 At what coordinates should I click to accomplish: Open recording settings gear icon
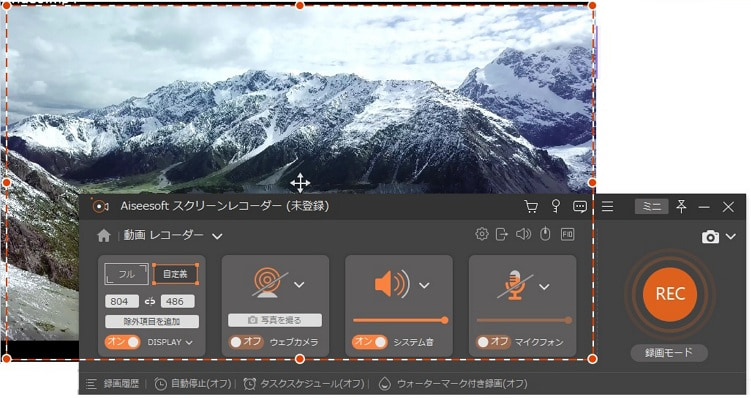[x=481, y=234]
